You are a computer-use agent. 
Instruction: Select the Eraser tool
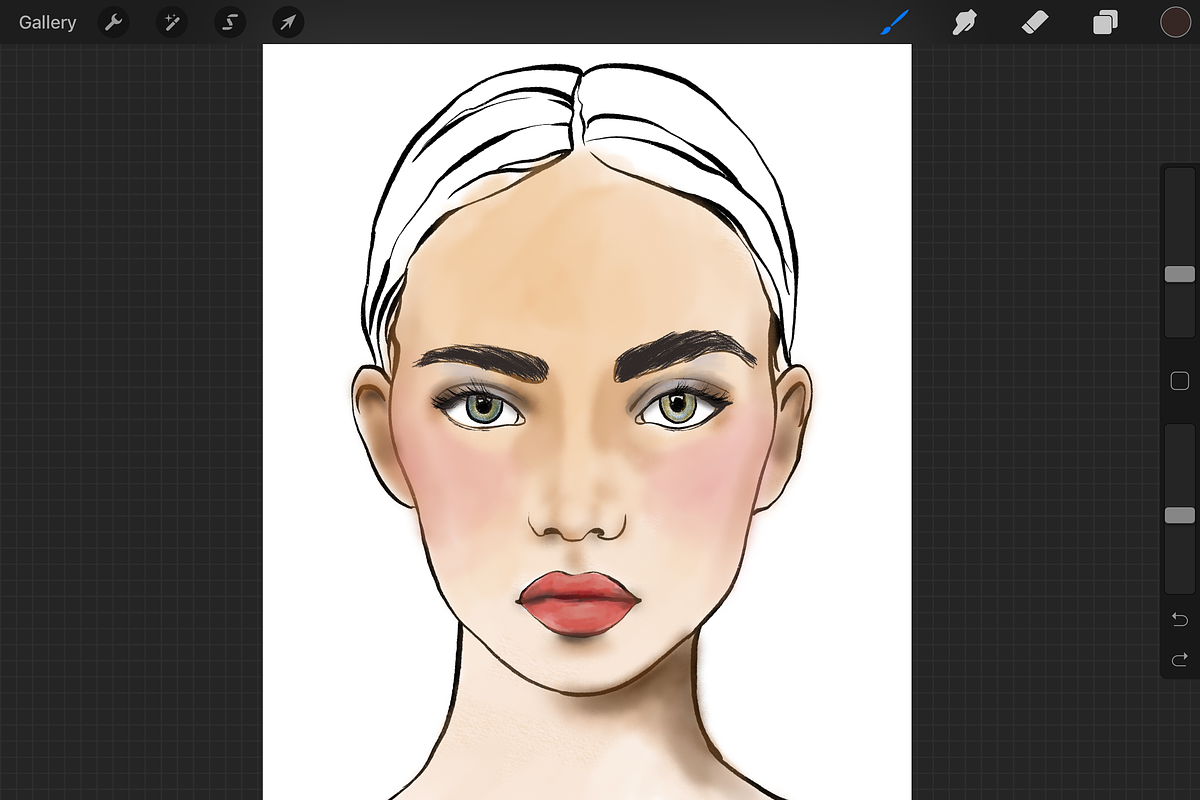(1035, 22)
